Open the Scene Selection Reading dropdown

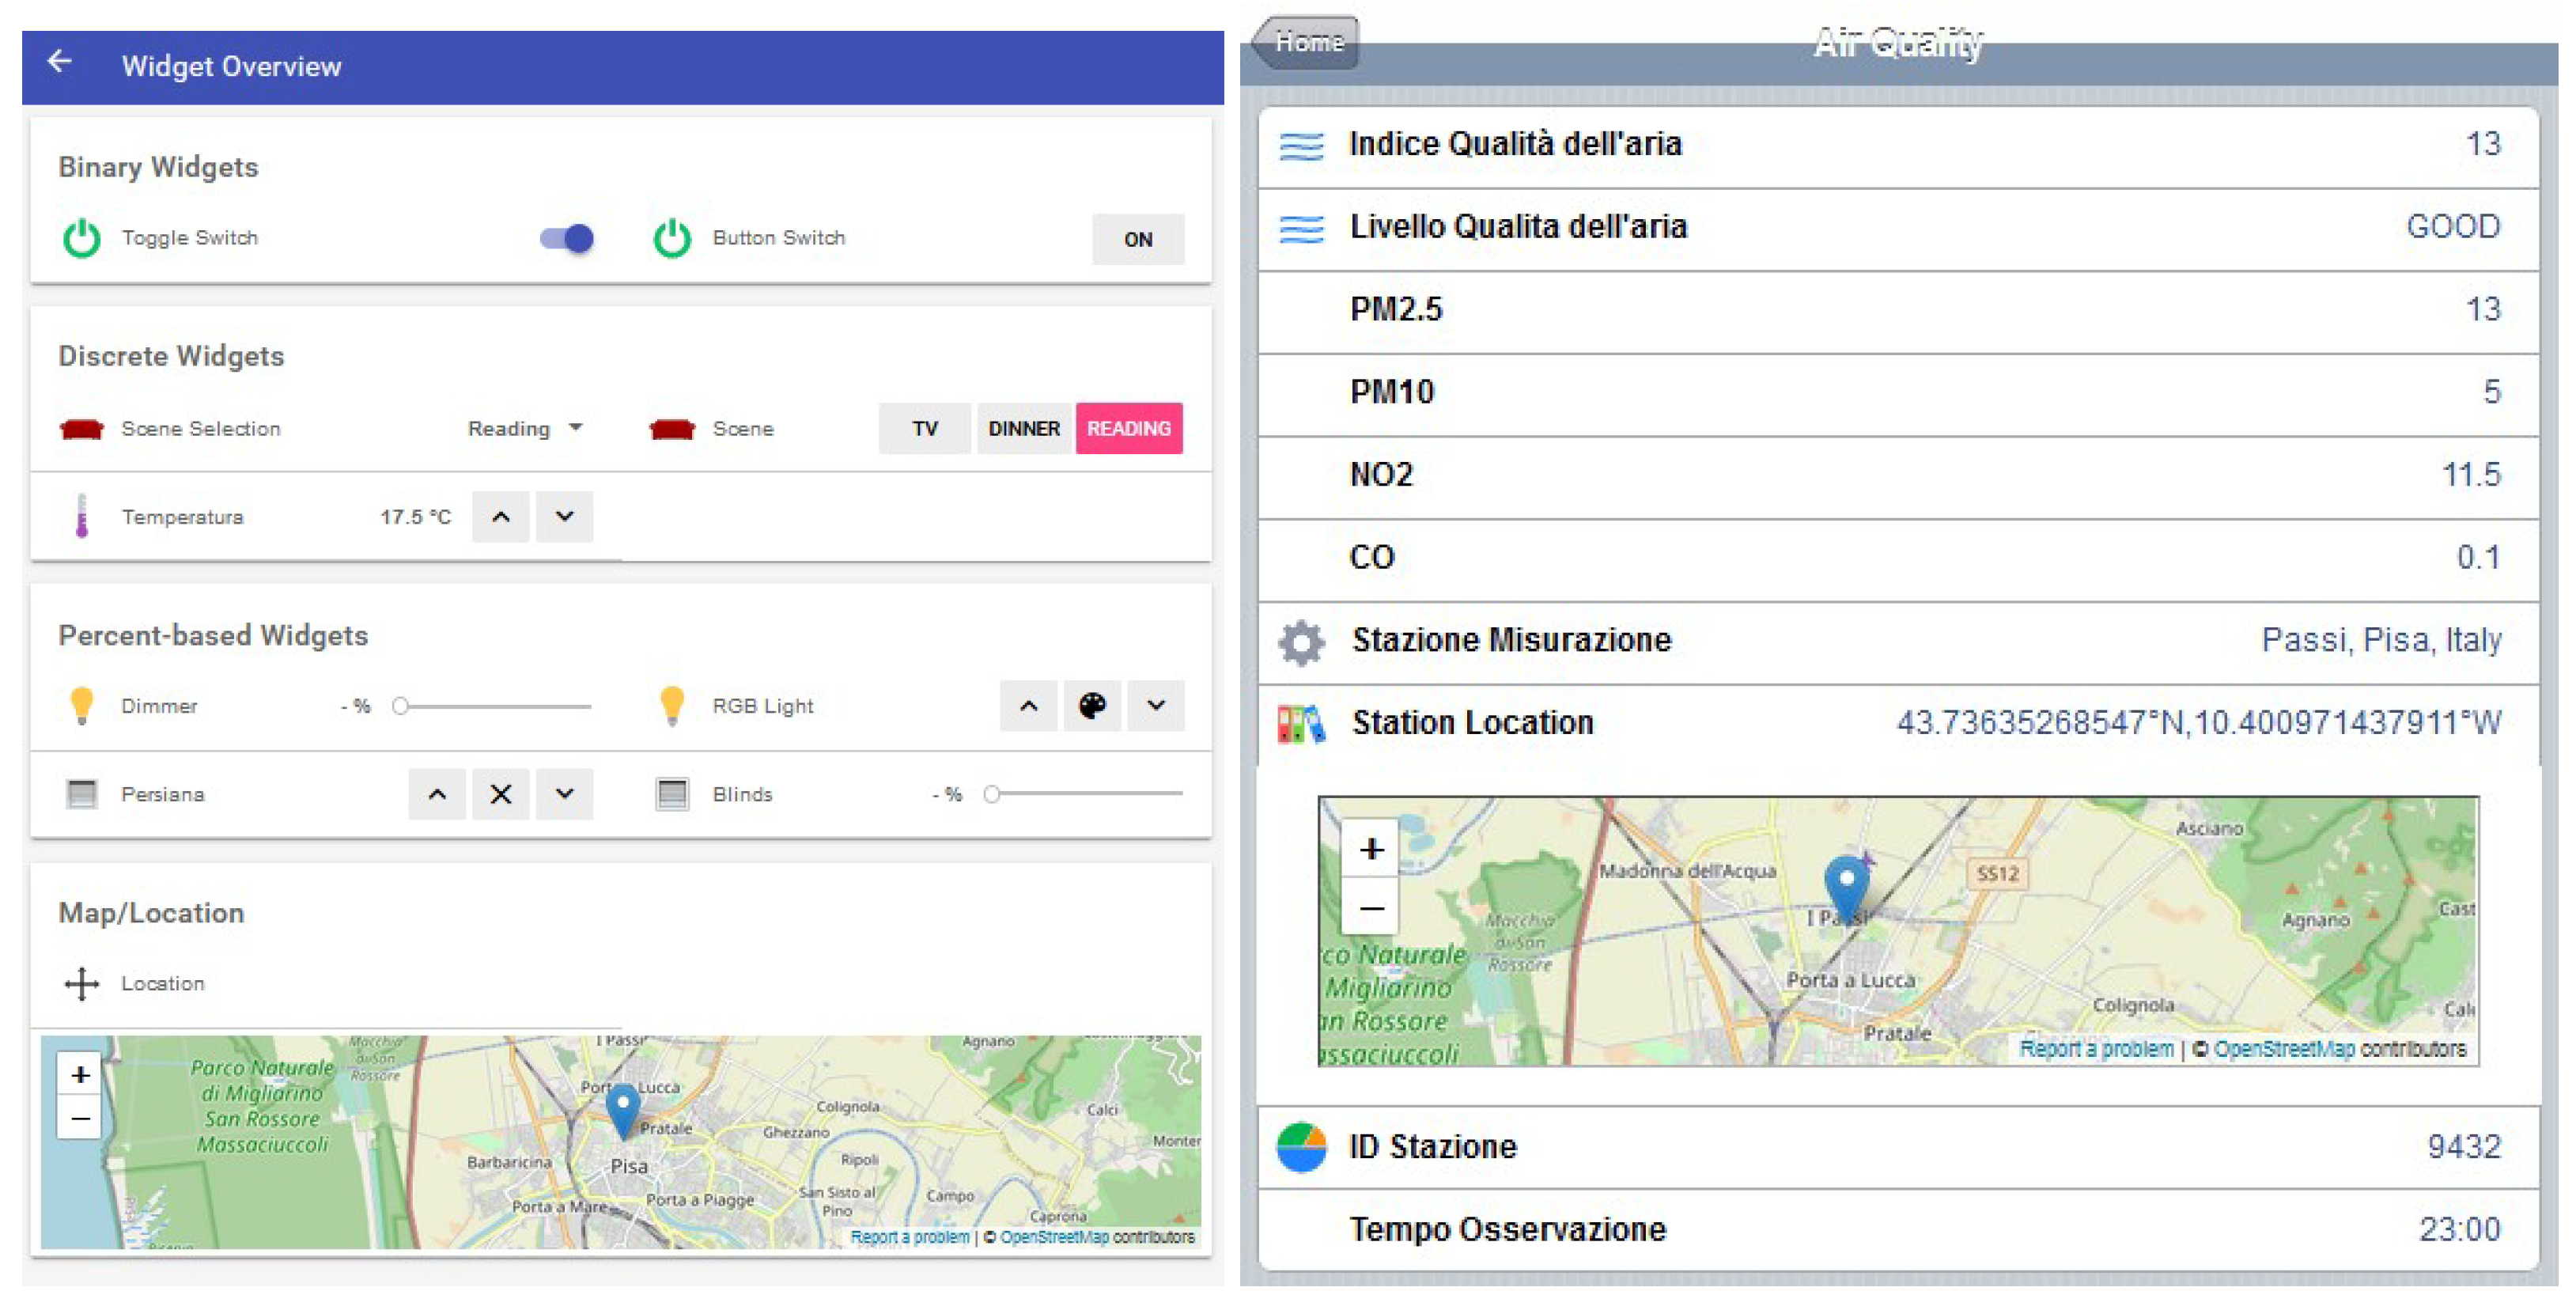[x=525, y=428]
